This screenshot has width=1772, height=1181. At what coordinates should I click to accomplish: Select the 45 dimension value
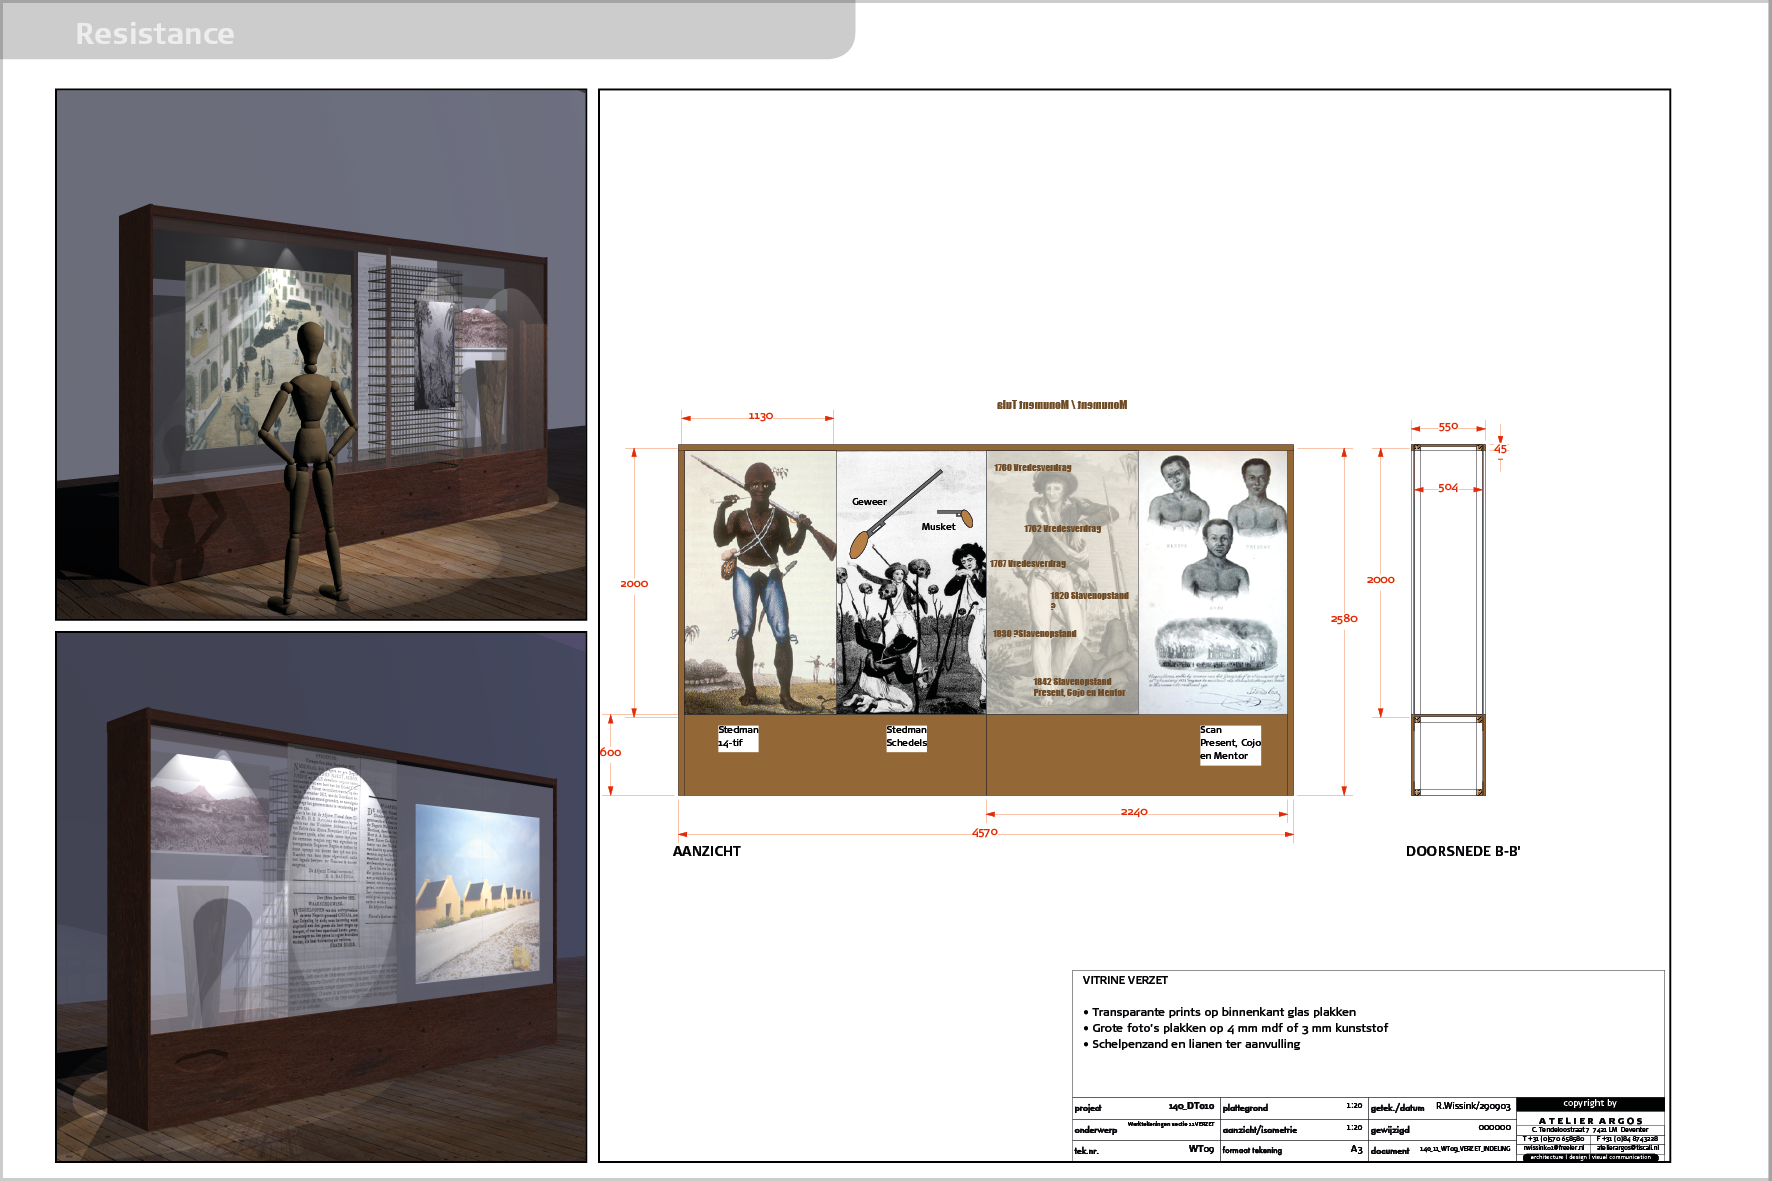coord(1500,449)
